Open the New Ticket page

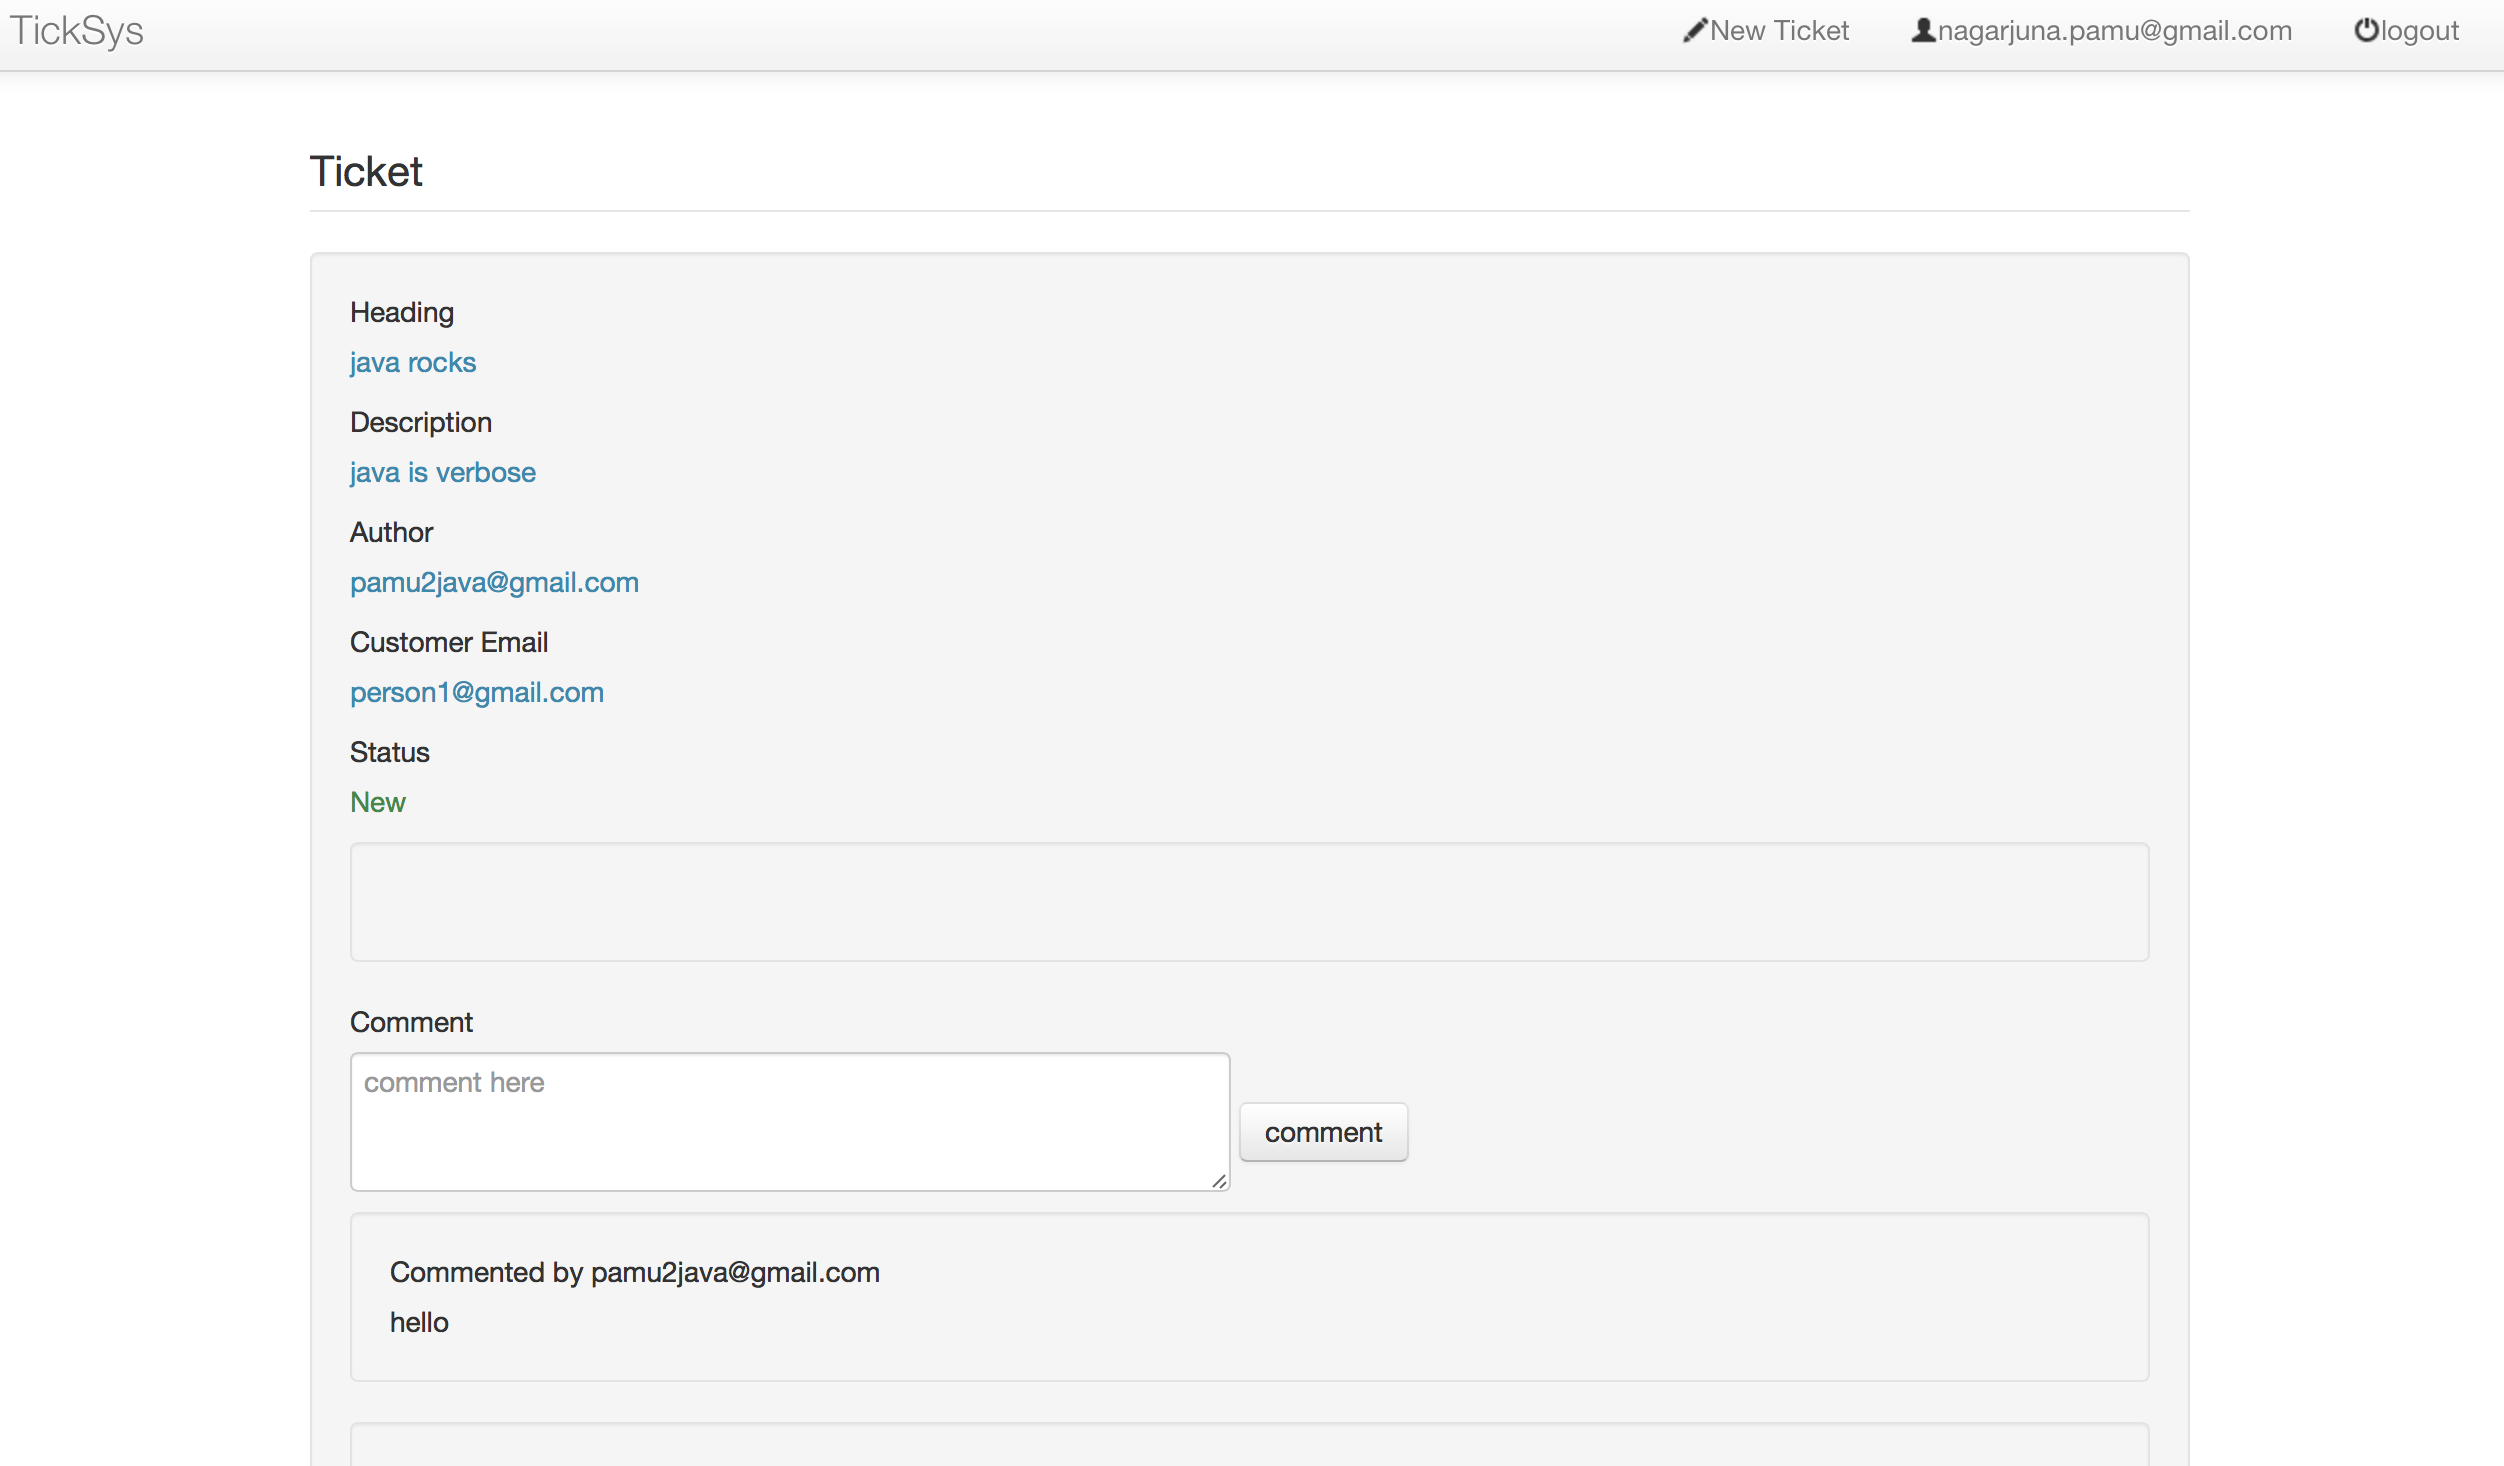click(1778, 31)
